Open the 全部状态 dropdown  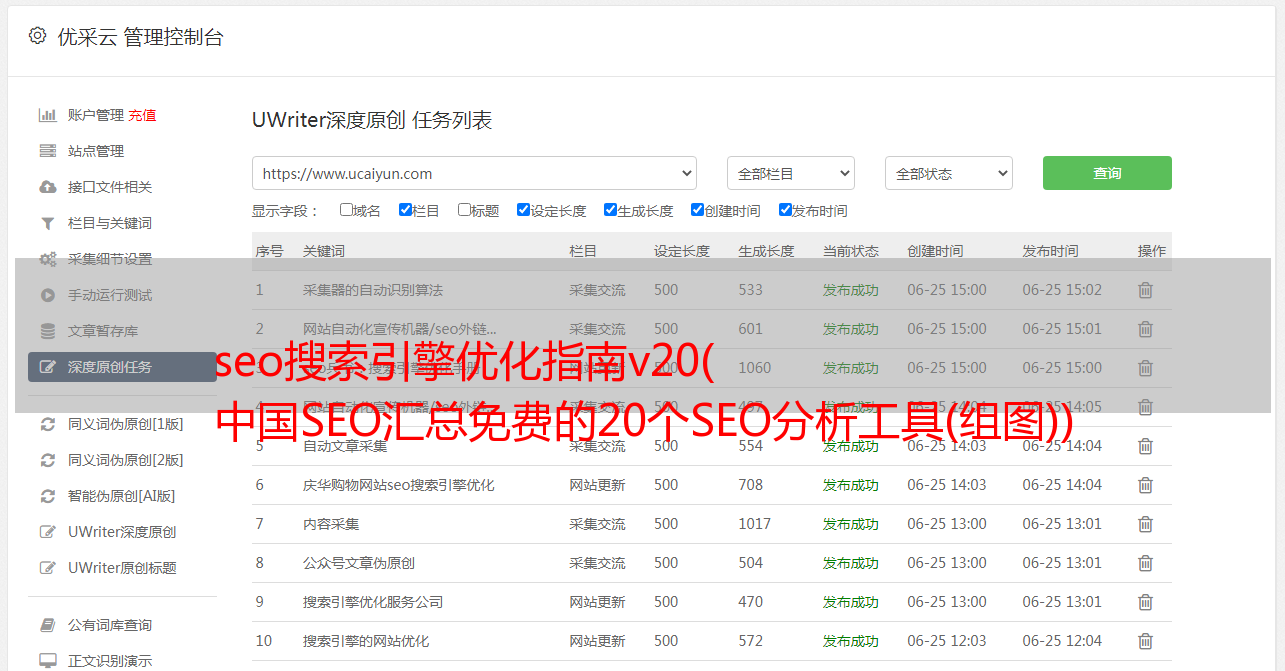949,173
